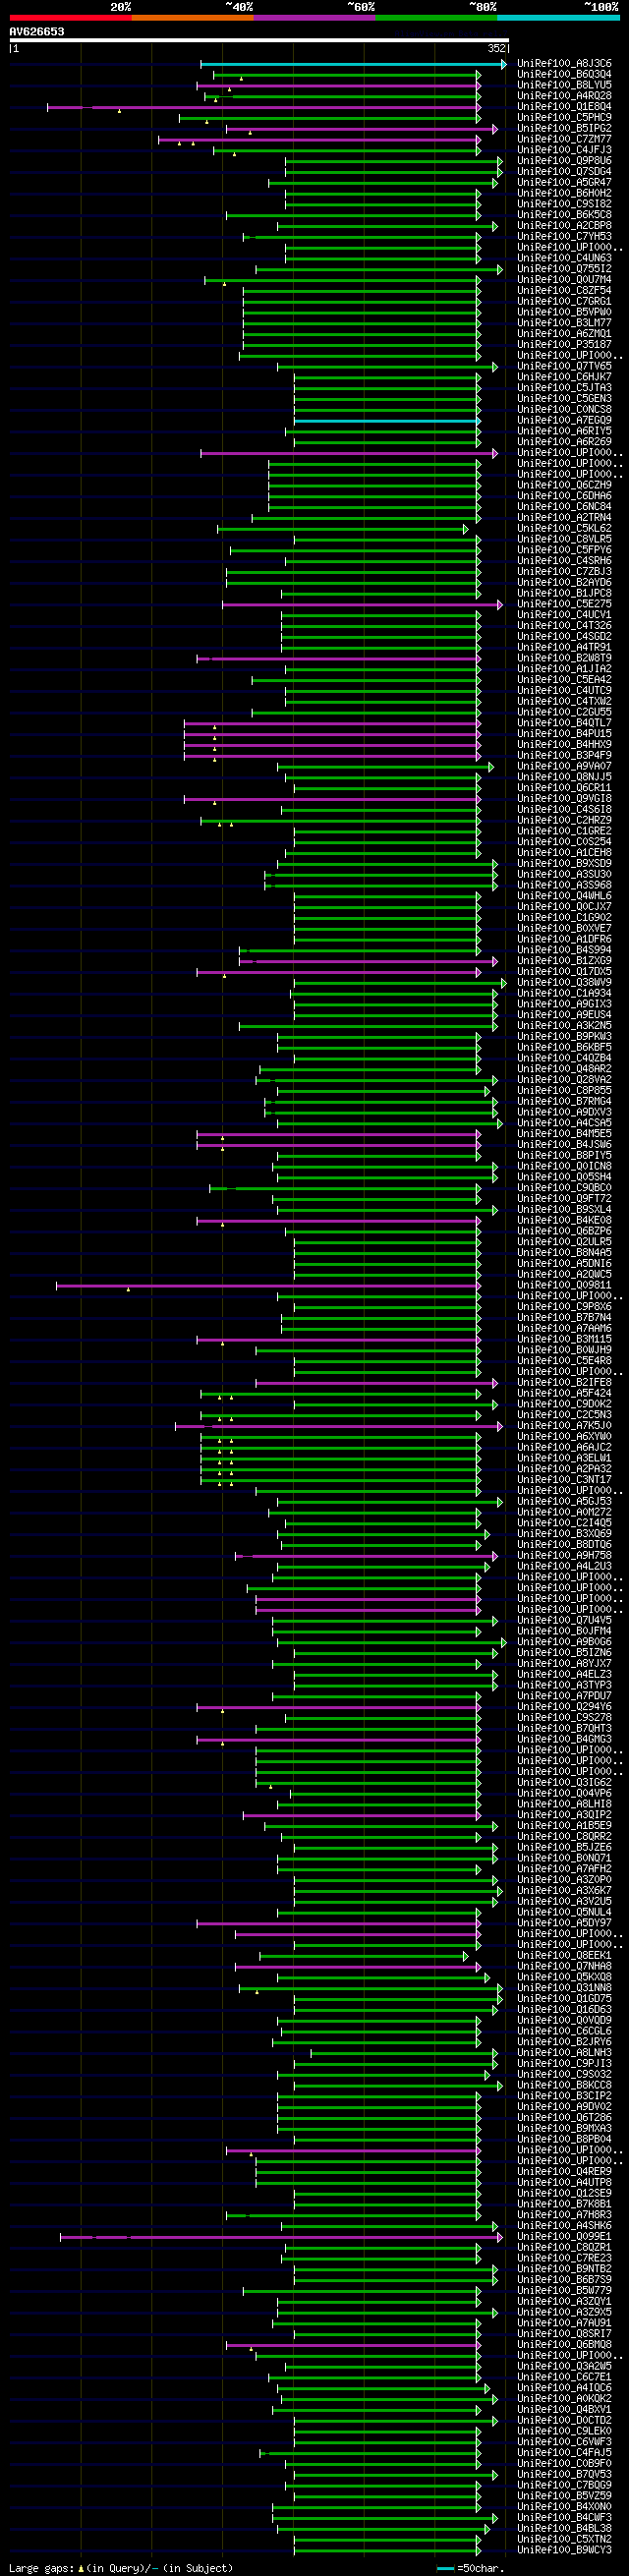Open hit UniRef100_Q6BZP6
Image resolution: width=629 pixels, height=2576 pixels.
tap(565, 1232)
